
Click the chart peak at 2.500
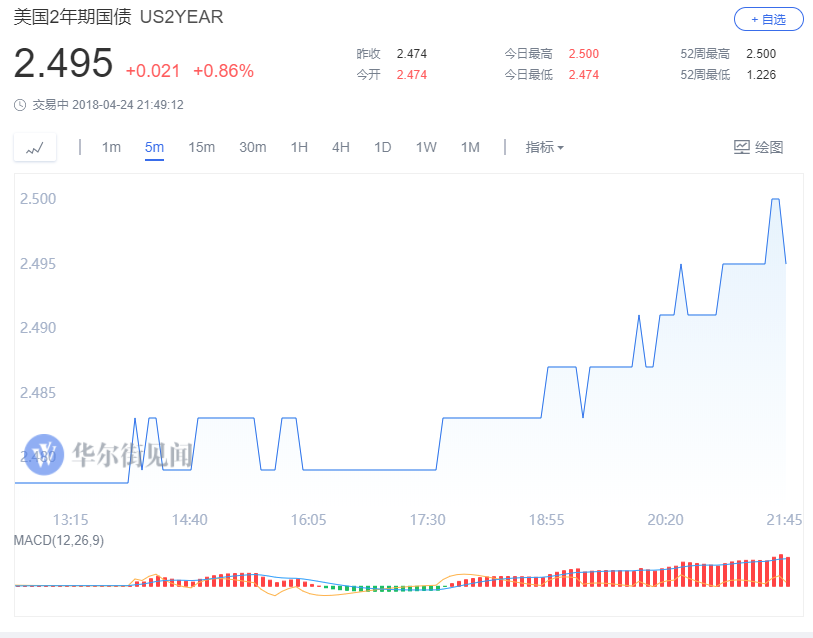tap(776, 199)
